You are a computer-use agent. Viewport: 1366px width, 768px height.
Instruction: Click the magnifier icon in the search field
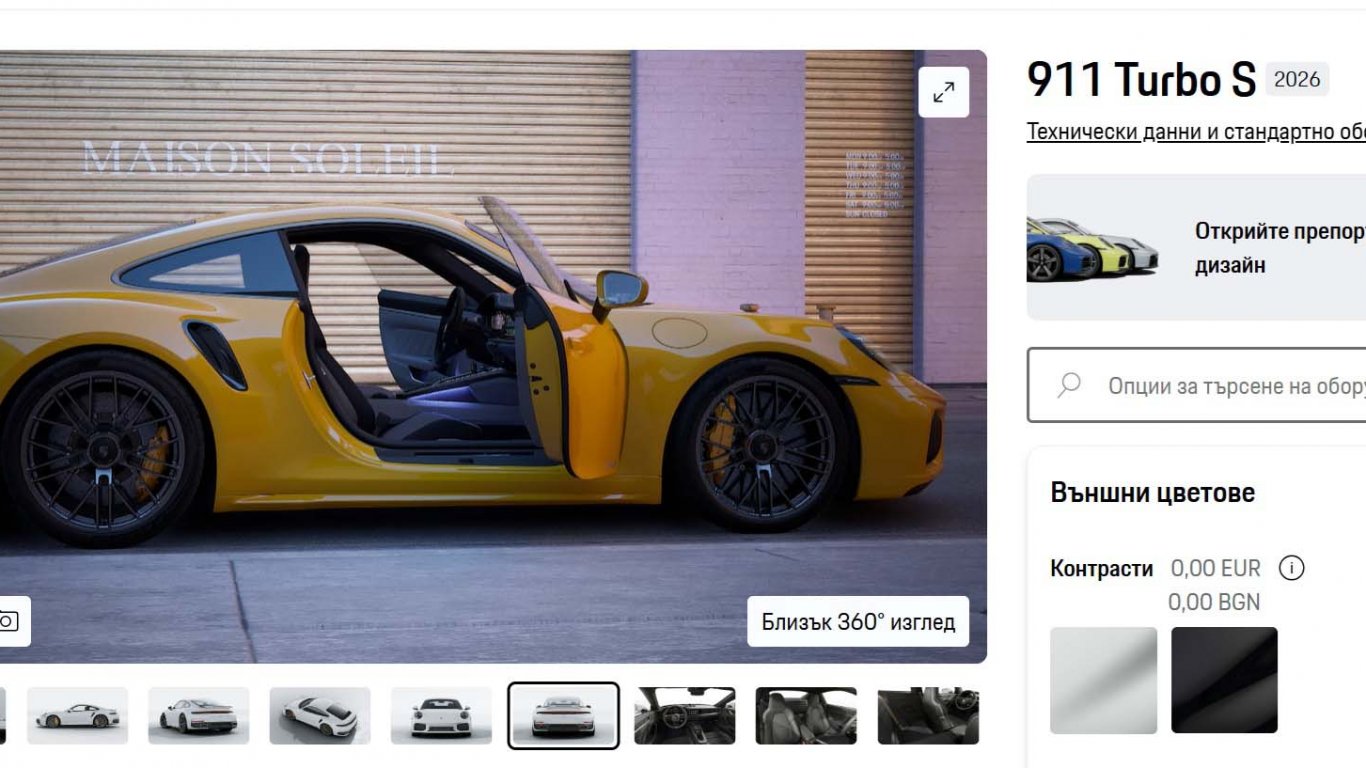[1069, 385]
